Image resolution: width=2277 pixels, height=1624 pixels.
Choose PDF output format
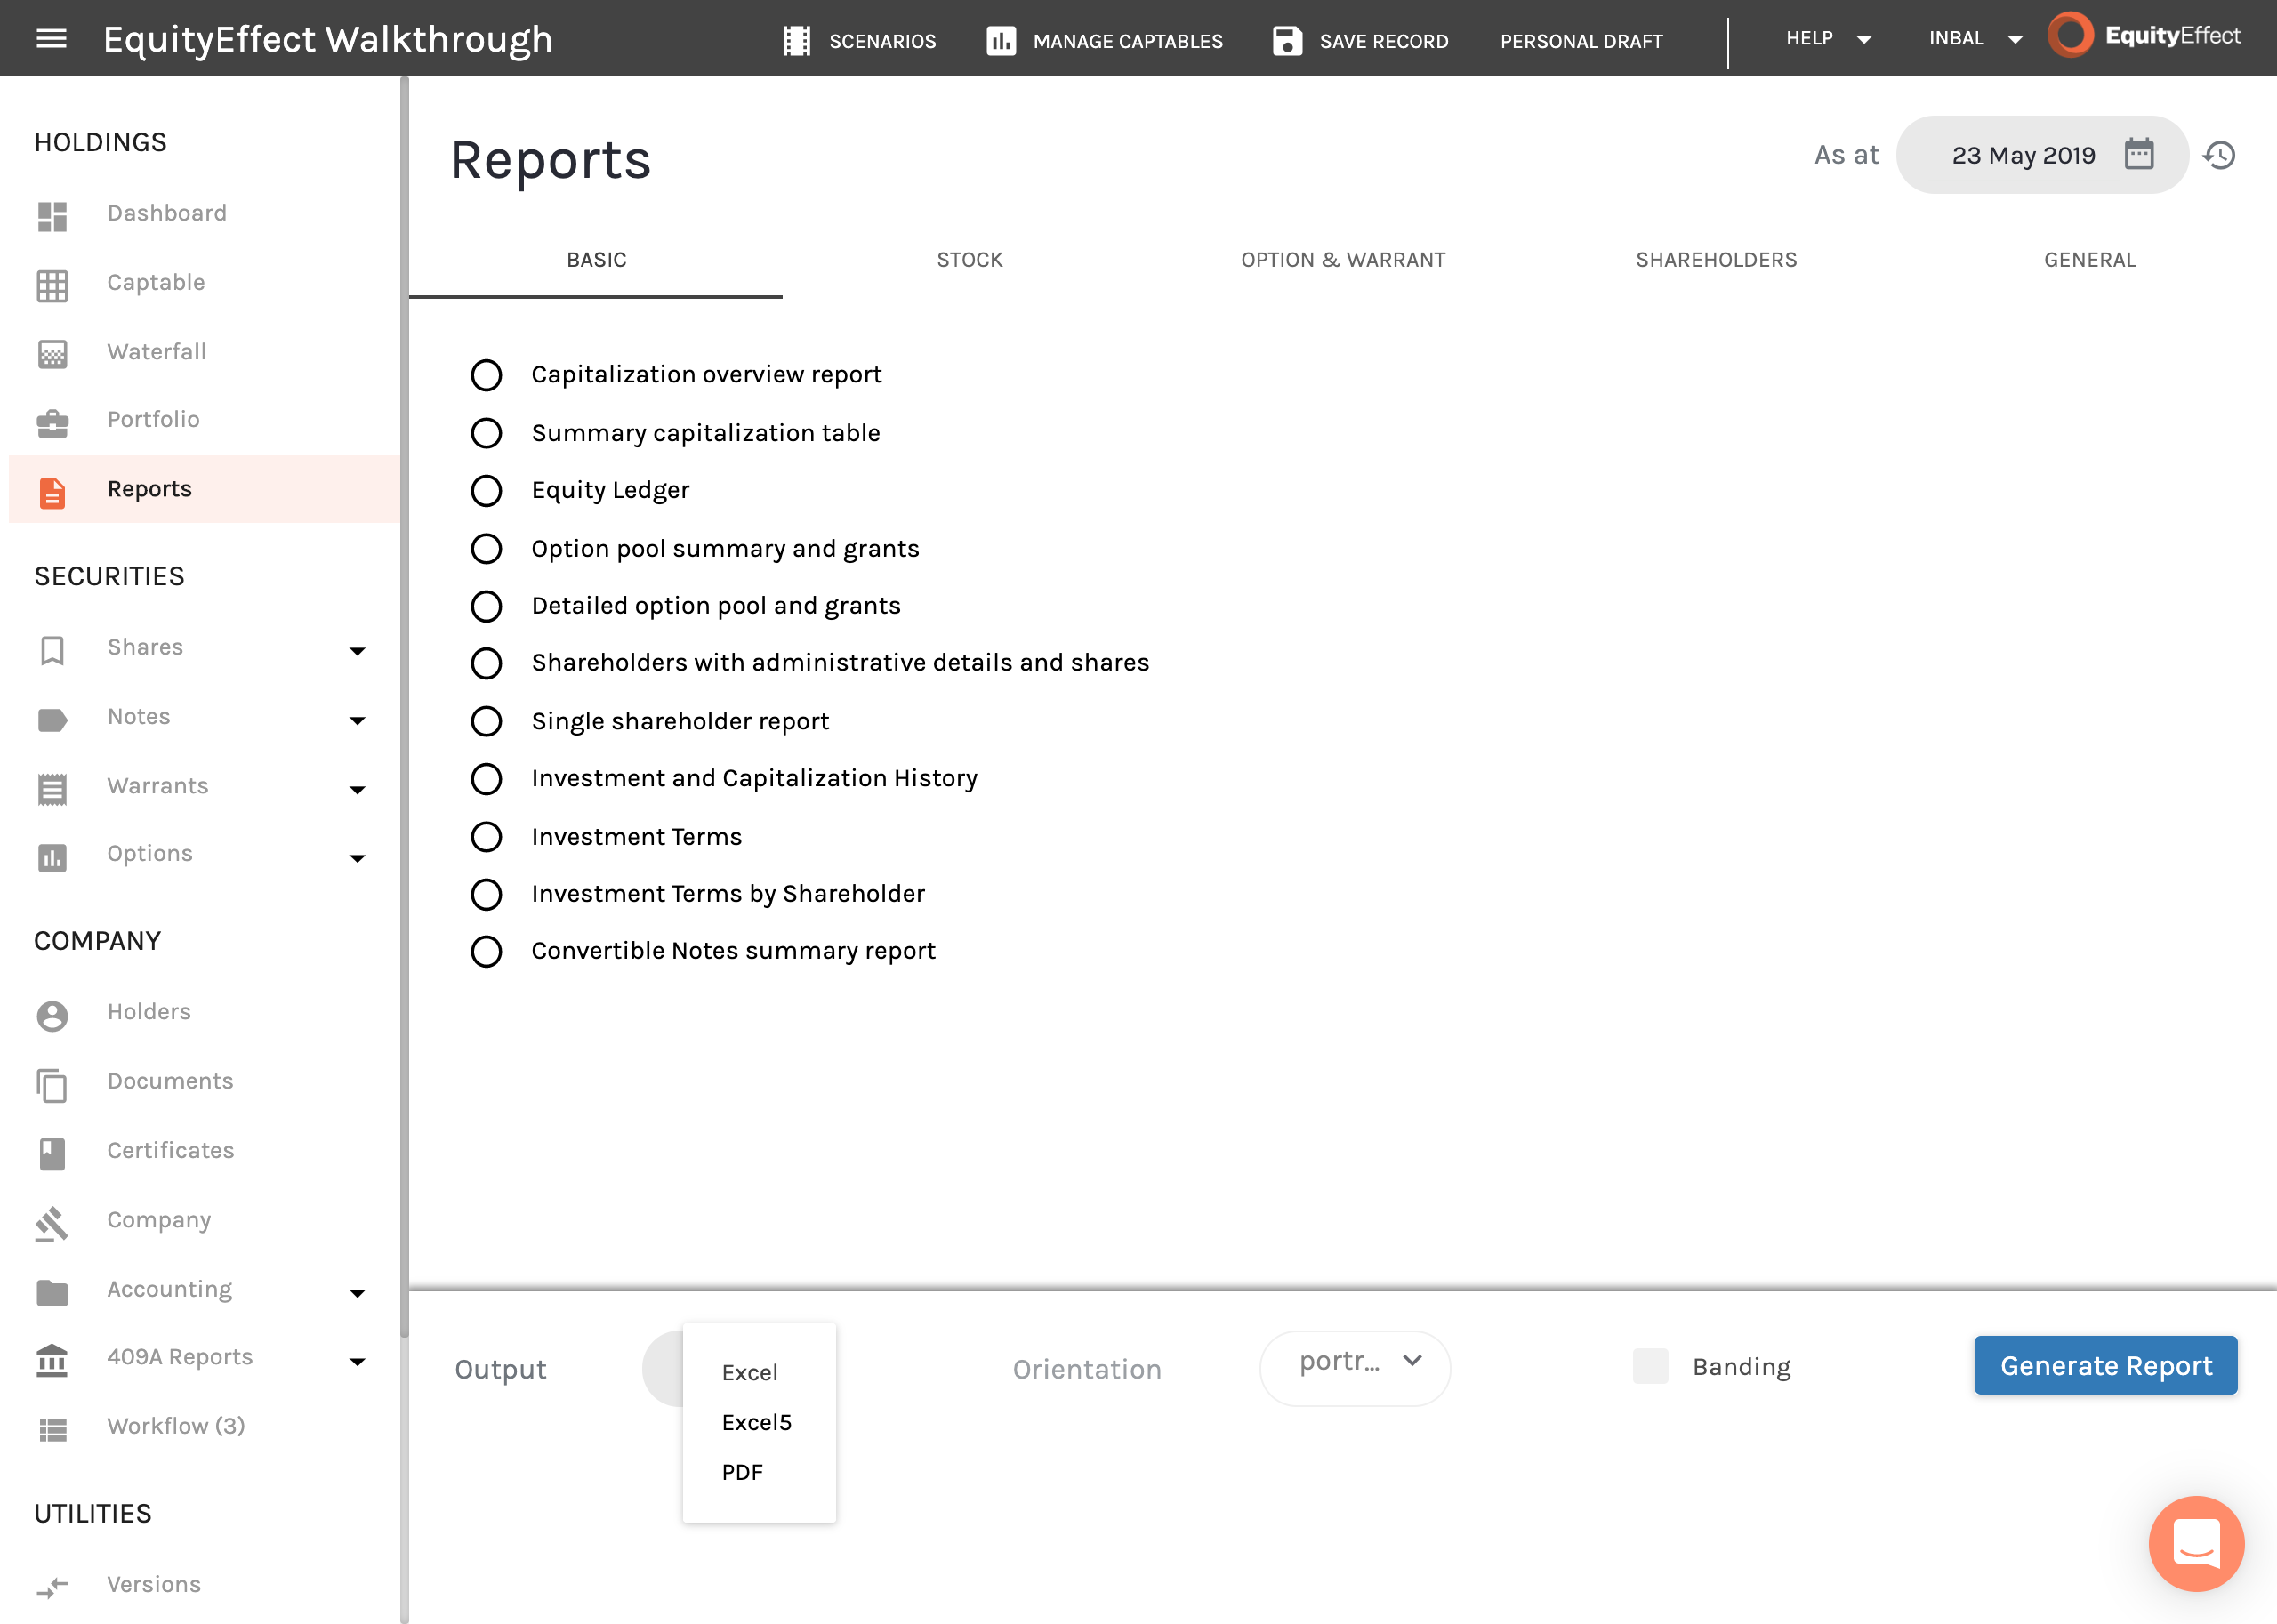point(759,1473)
